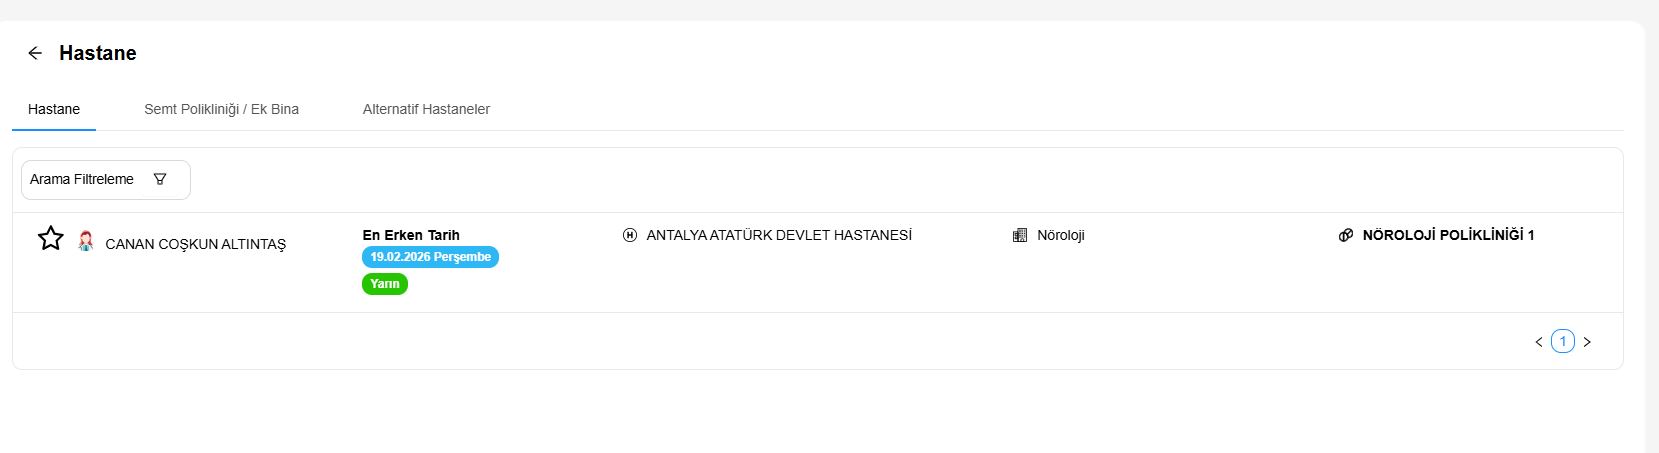Click the back arrow next to Hastane
Screen dimensions: 1659x453
tap(35, 53)
